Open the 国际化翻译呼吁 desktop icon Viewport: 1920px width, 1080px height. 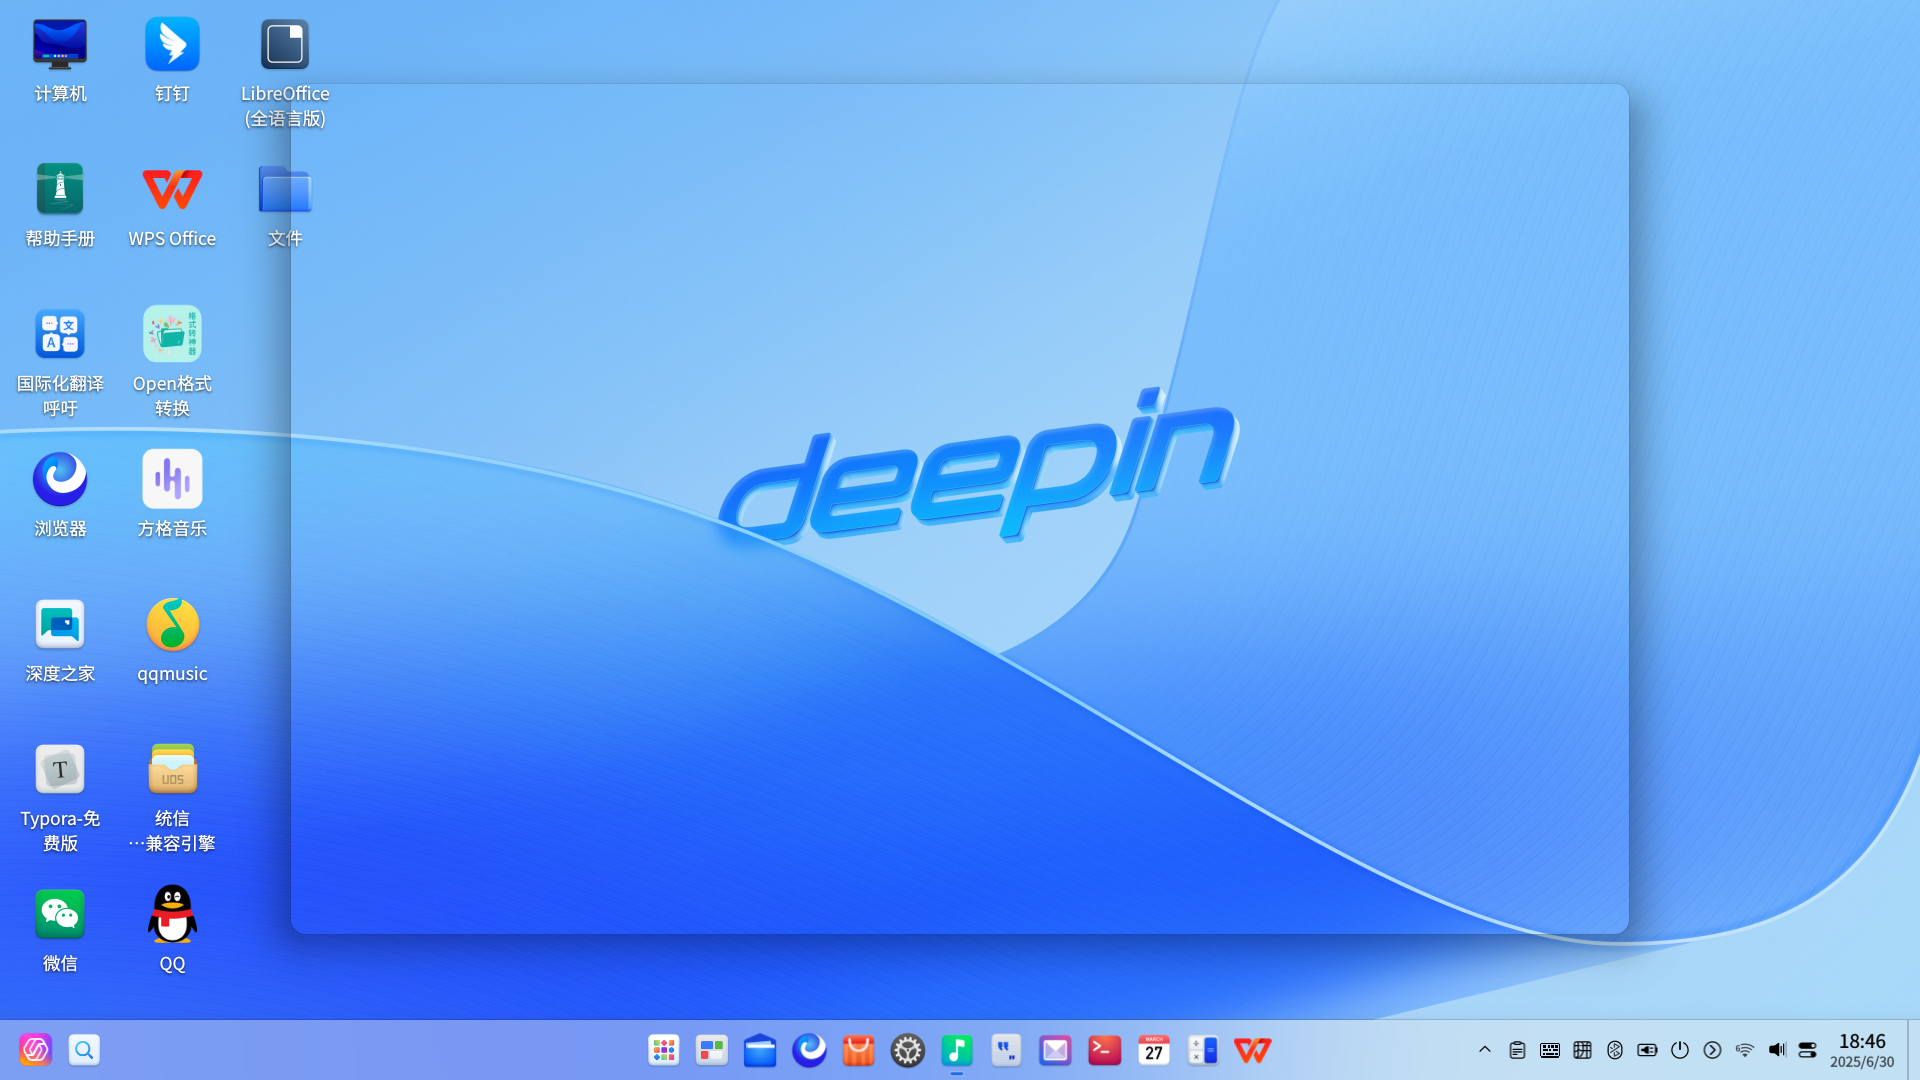(x=60, y=334)
